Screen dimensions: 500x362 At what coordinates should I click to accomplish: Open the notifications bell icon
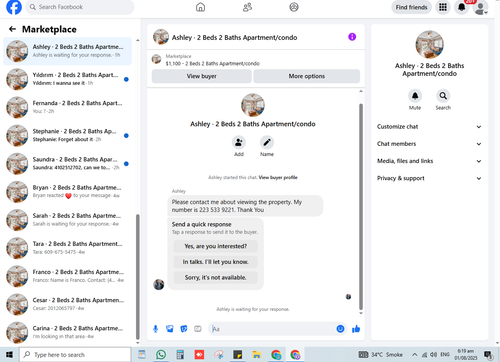(x=461, y=7)
